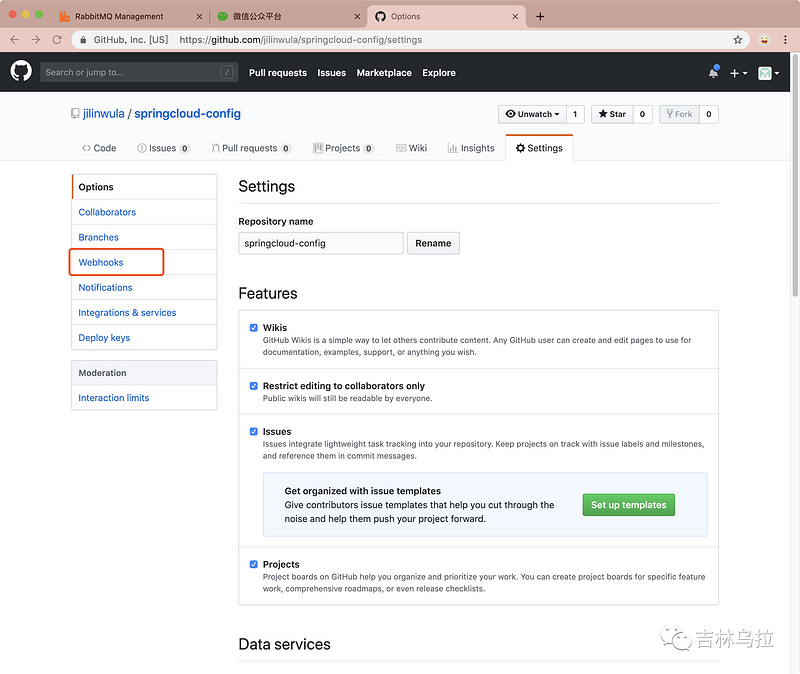Click Pull requests in top navigation
This screenshot has height=674, width=800.
[278, 72]
